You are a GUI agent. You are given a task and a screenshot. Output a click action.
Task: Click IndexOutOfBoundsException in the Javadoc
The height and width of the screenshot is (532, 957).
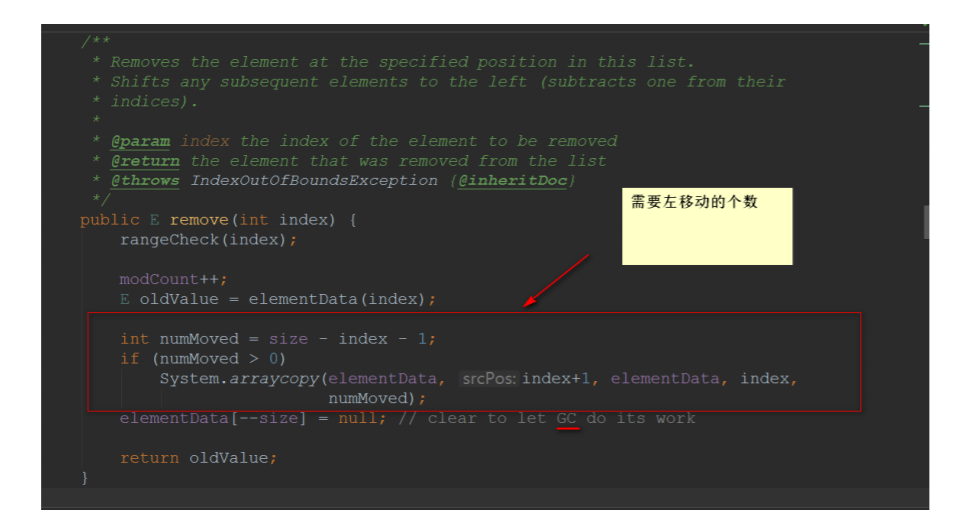pos(314,181)
